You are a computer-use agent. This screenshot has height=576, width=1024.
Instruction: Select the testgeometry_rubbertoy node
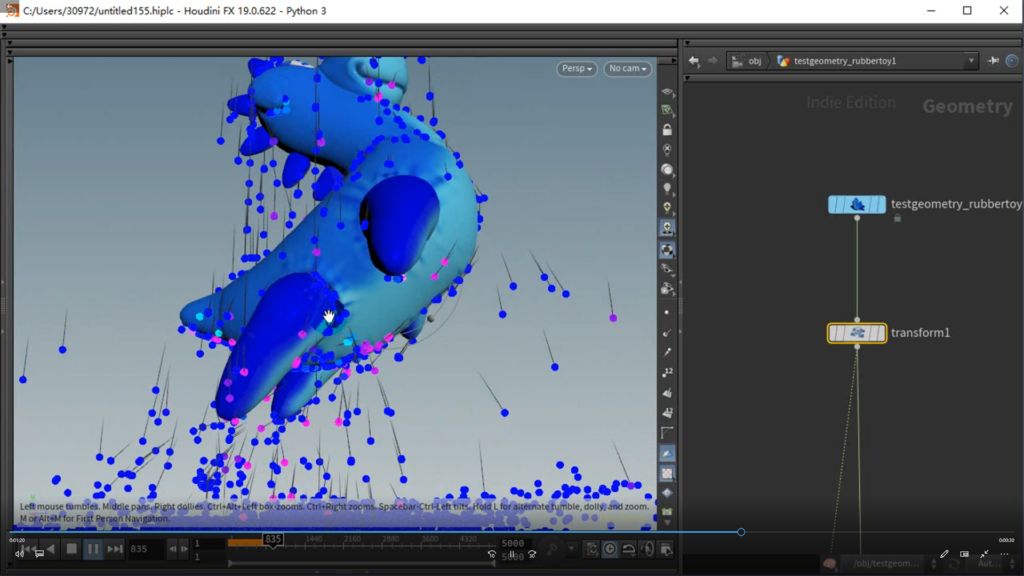click(857, 204)
